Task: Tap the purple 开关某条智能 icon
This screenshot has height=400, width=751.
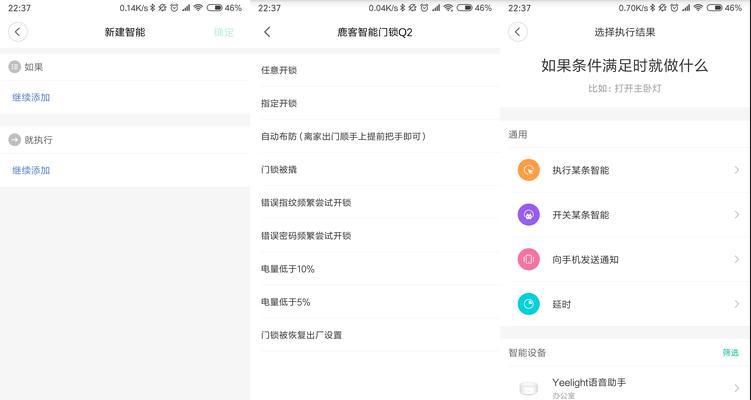Action: [x=529, y=215]
